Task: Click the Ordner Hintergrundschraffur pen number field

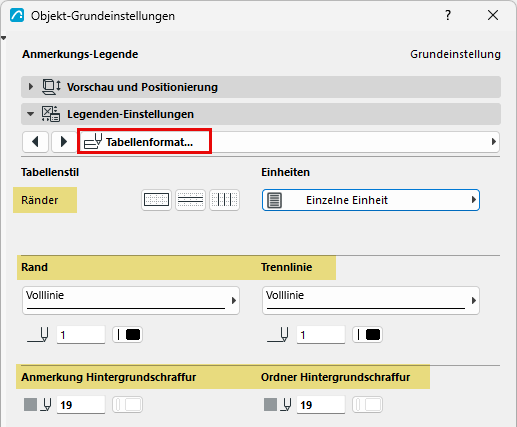Action: pyautogui.click(x=321, y=405)
